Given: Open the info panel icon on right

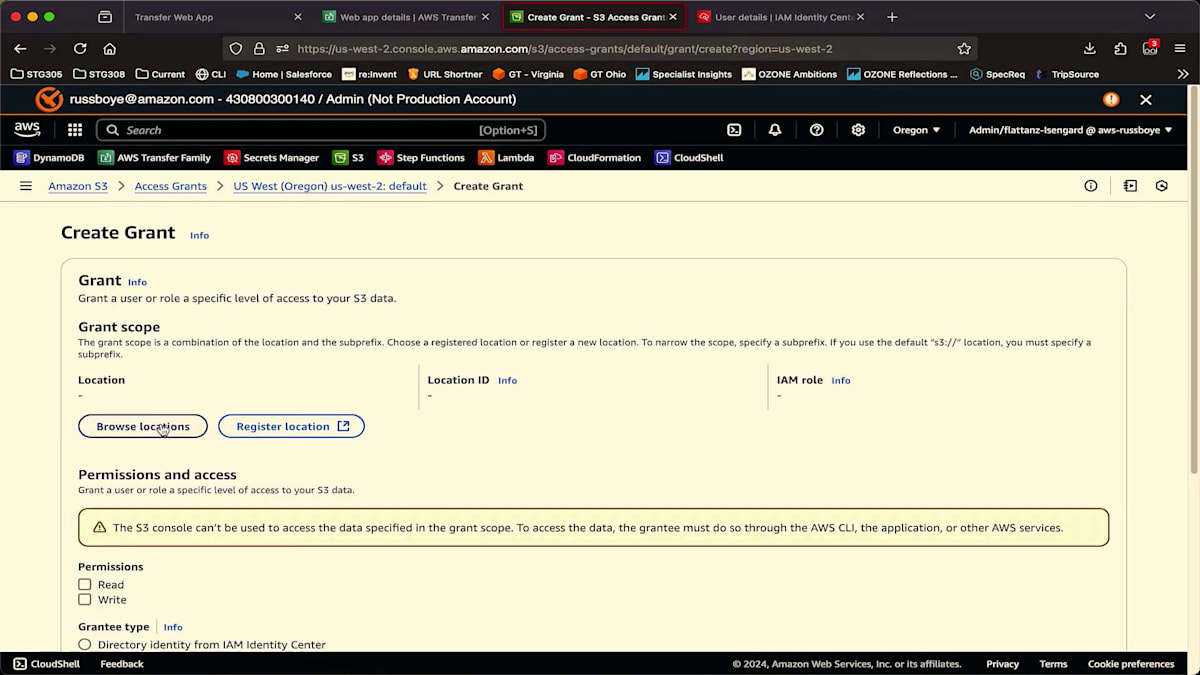Looking at the screenshot, I should 1091,186.
